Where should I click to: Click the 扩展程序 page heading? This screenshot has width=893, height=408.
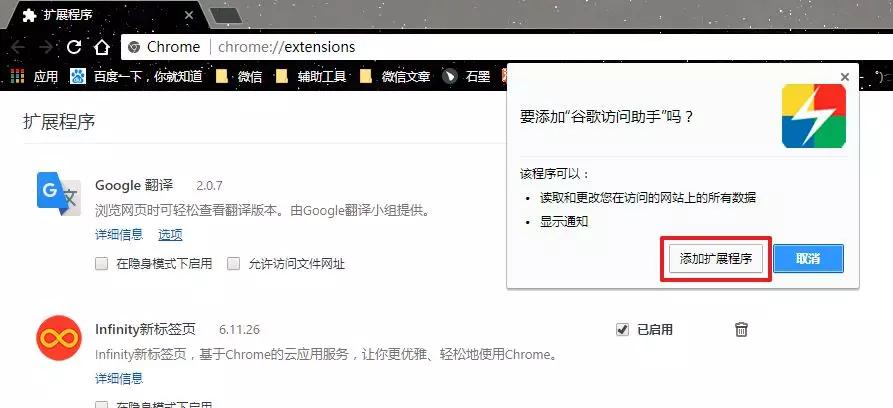coord(59,122)
